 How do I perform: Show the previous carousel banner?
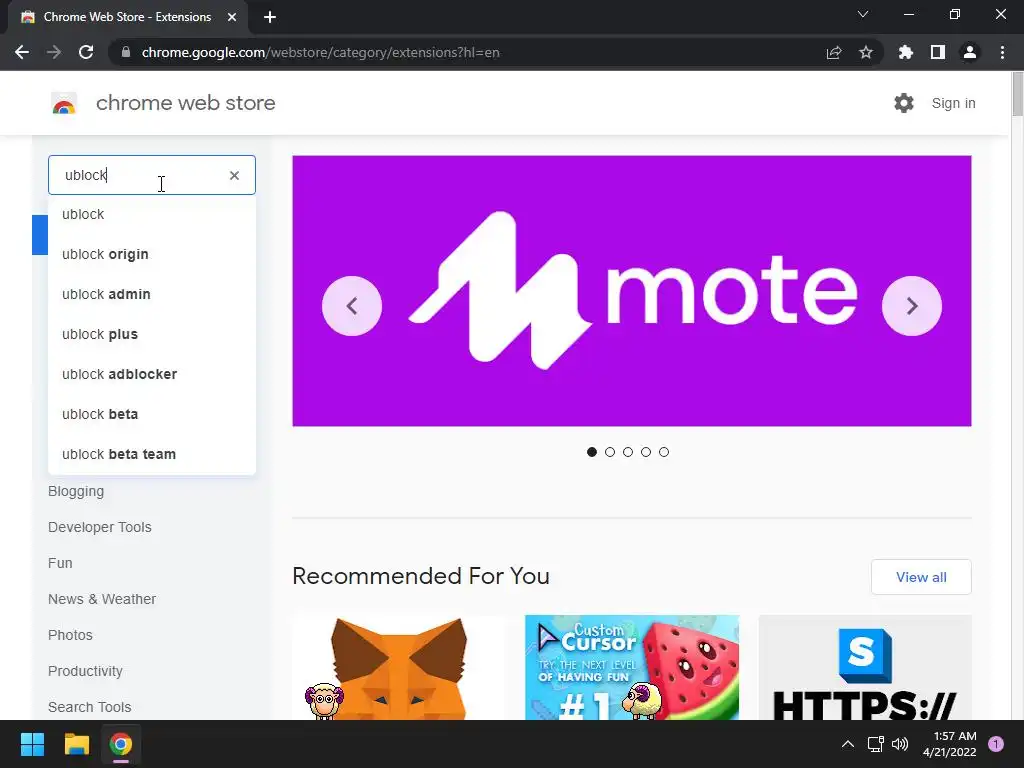click(x=352, y=306)
